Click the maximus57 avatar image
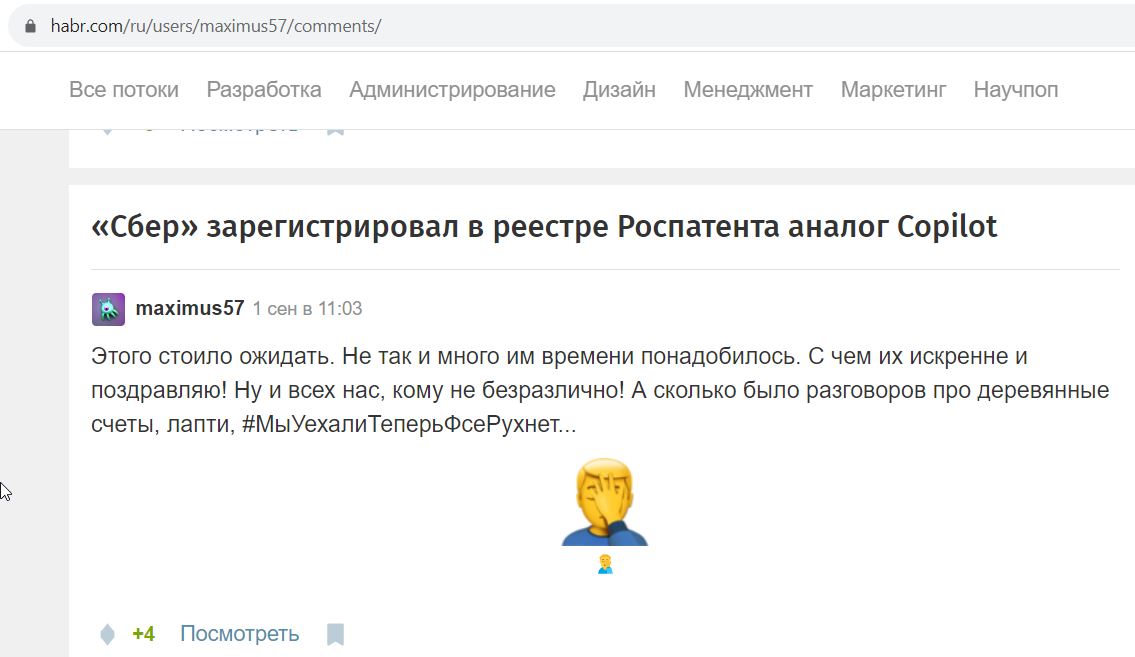 (109, 309)
